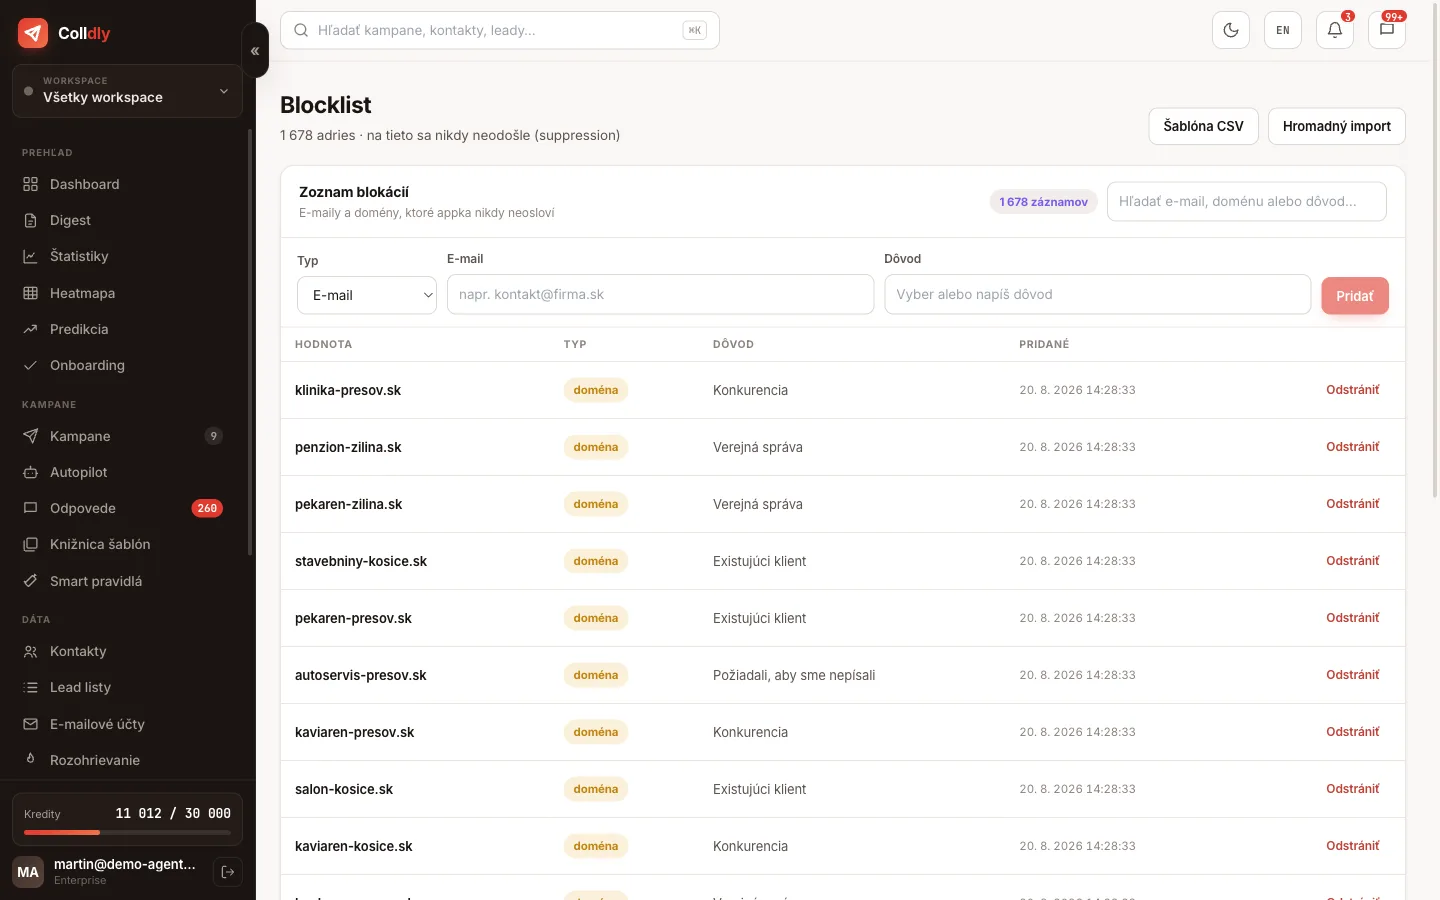1440x900 pixels.
Task: Click the MA user avatar
Action: click(x=28, y=872)
